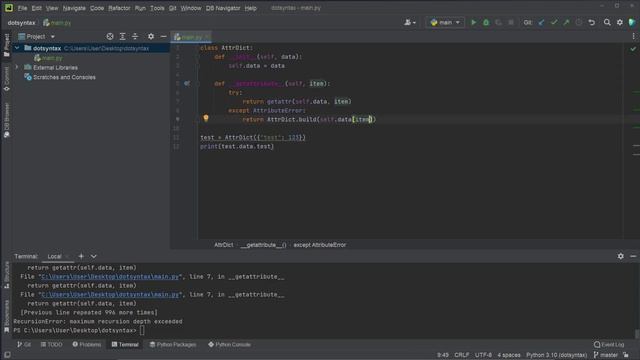Open Terminal panel settings gear

(x=620, y=256)
